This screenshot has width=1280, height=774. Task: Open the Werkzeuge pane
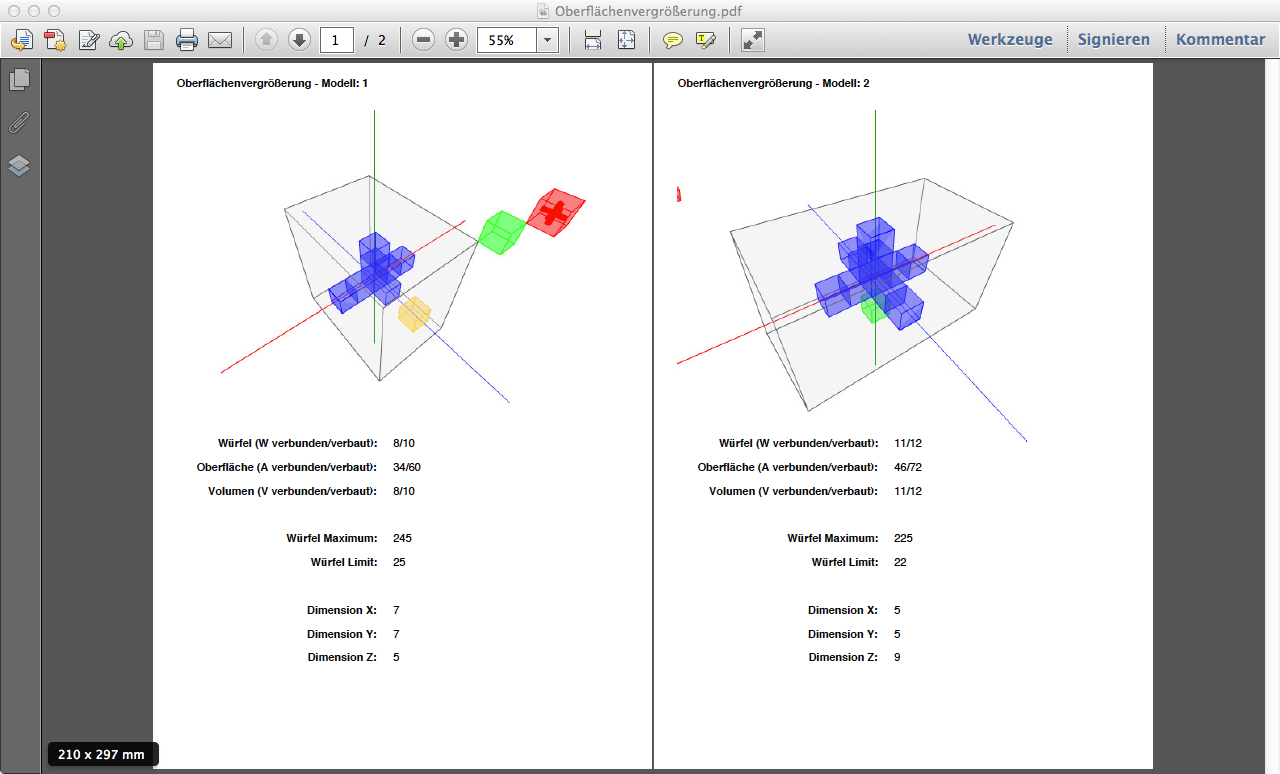(x=1010, y=40)
